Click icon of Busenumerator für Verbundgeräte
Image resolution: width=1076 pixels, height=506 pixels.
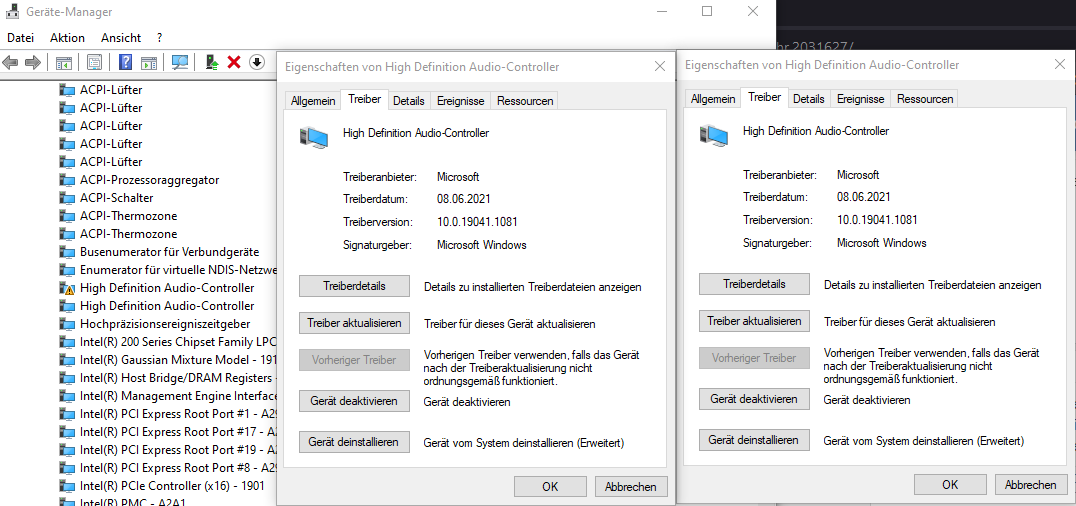pyautogui.click(x=67, y=252)
